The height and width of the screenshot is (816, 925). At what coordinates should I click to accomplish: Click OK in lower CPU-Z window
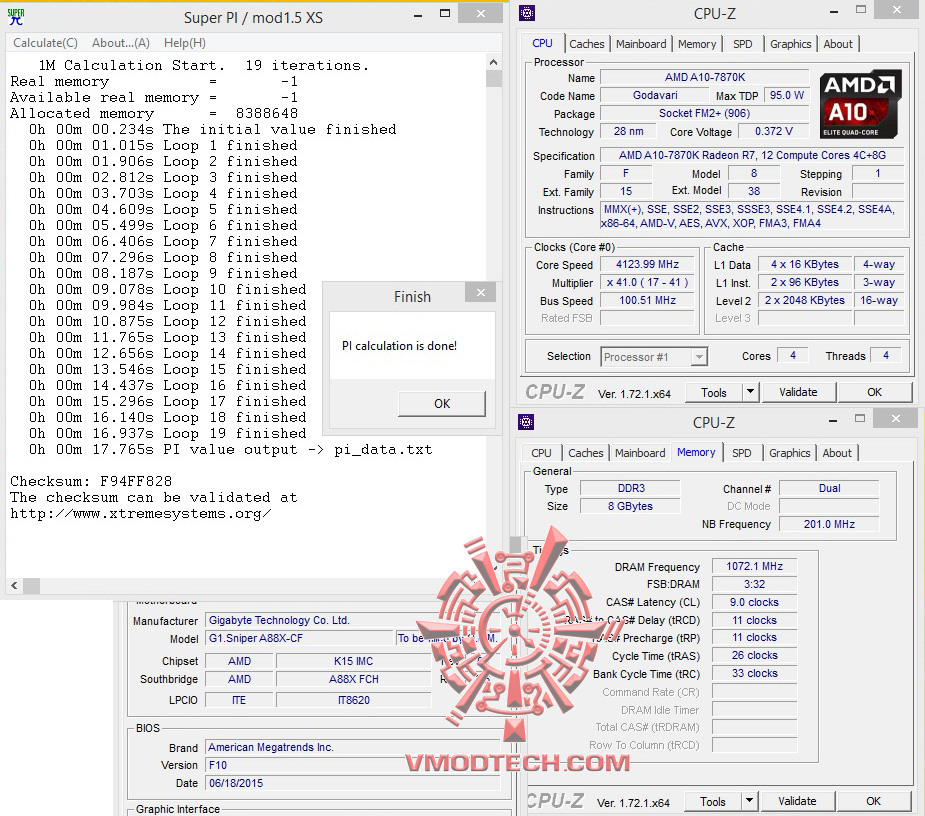click(873, 801)
